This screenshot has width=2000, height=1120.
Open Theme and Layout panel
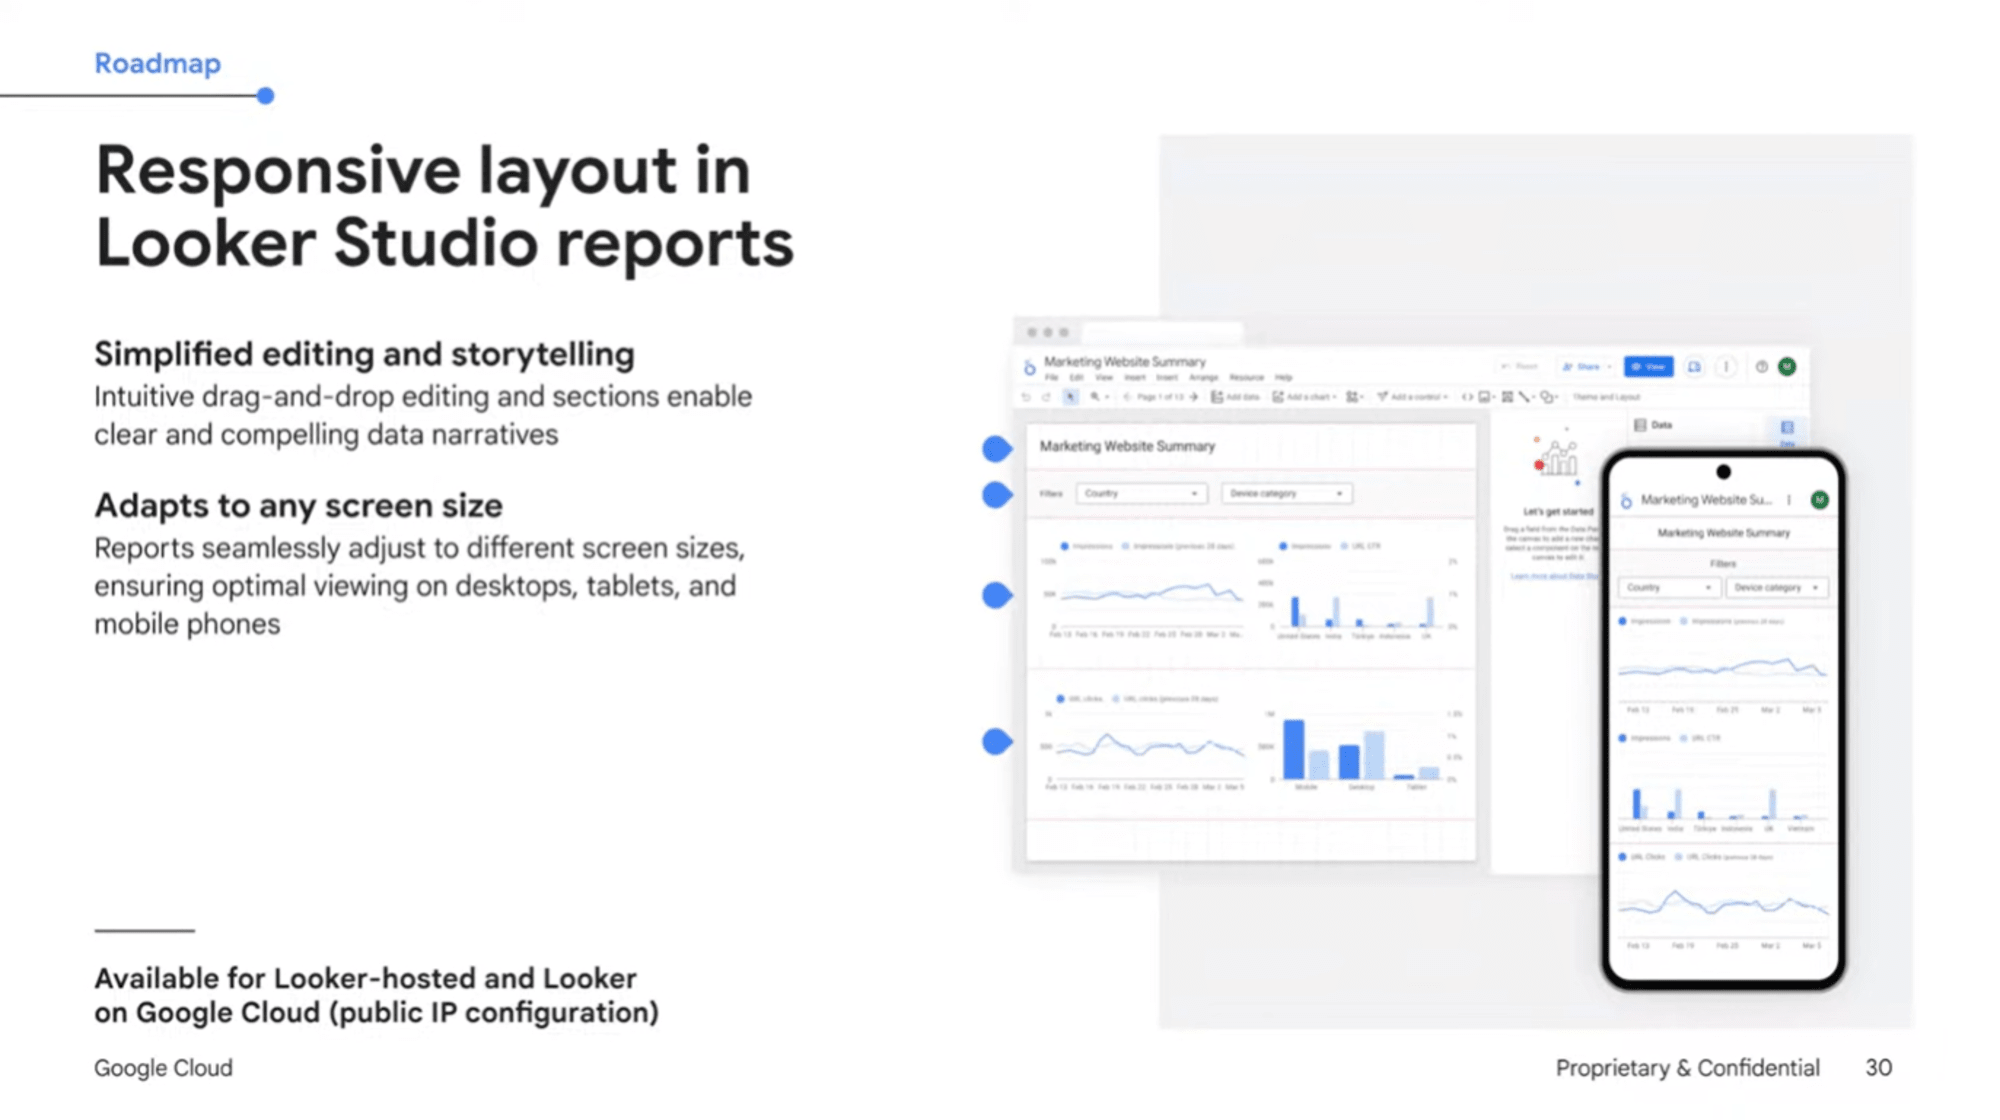(1606, 397)
